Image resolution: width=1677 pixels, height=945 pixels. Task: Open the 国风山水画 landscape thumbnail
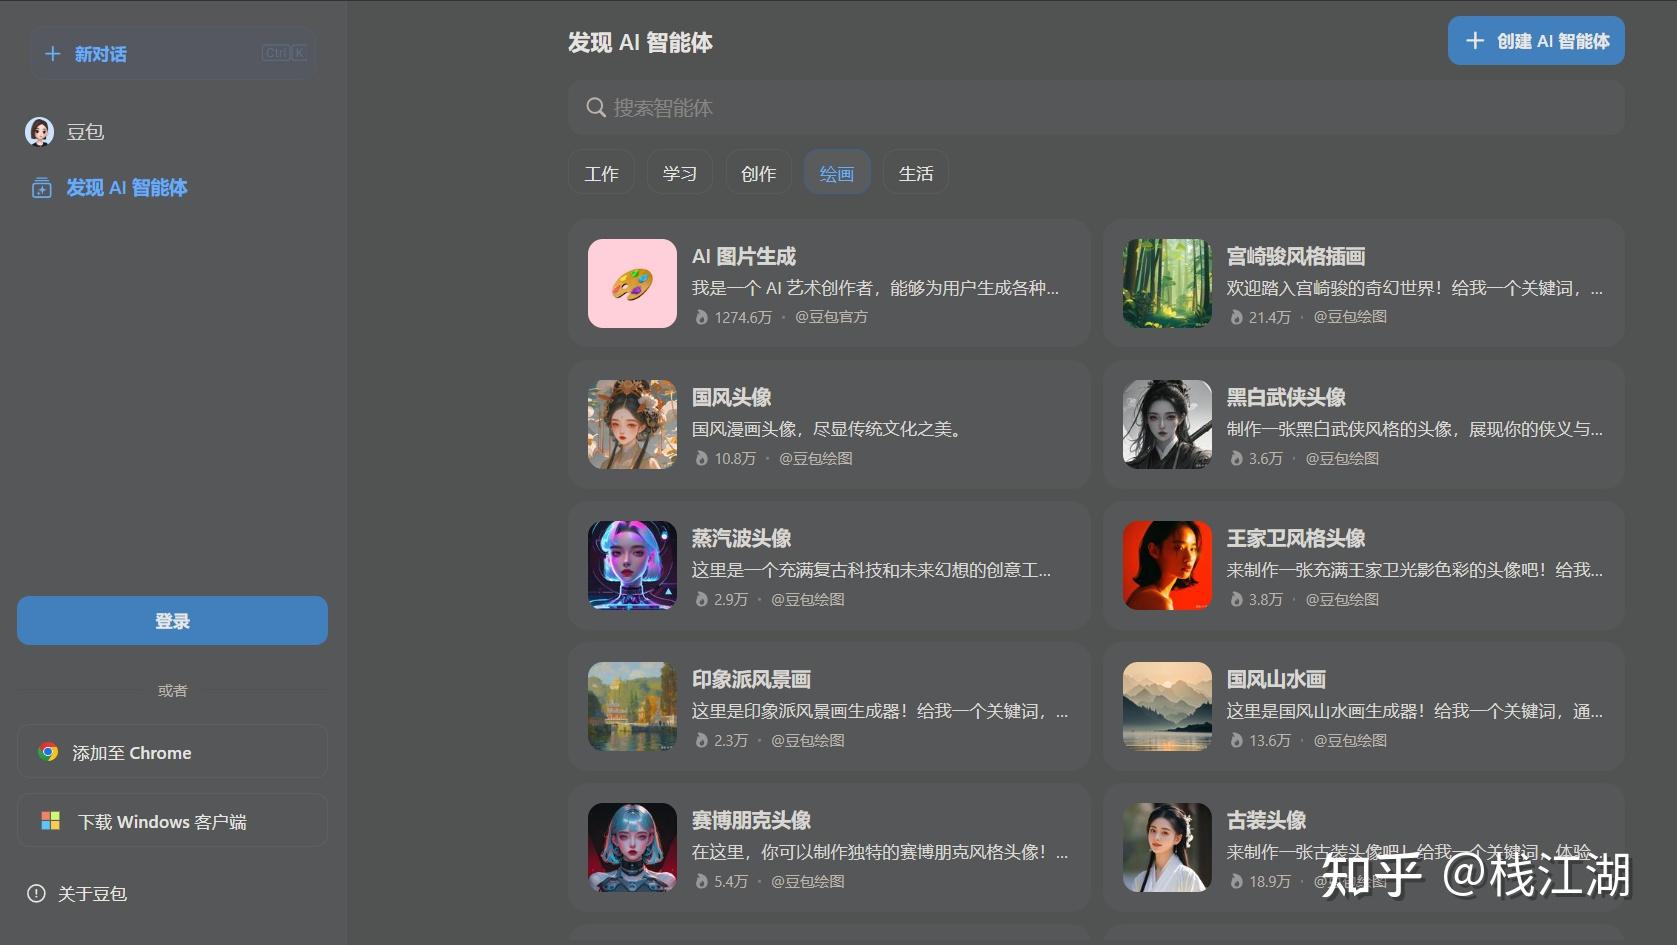point(1166,707)
